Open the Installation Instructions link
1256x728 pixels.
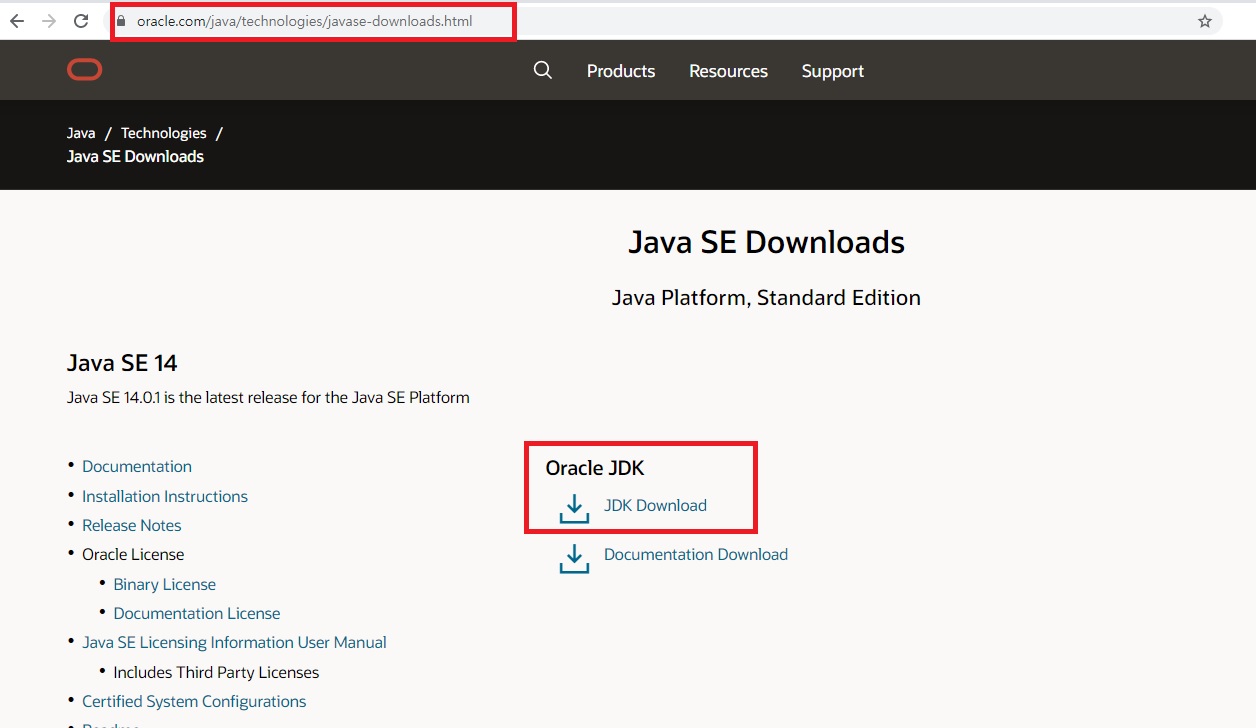(x=165, y=496)
